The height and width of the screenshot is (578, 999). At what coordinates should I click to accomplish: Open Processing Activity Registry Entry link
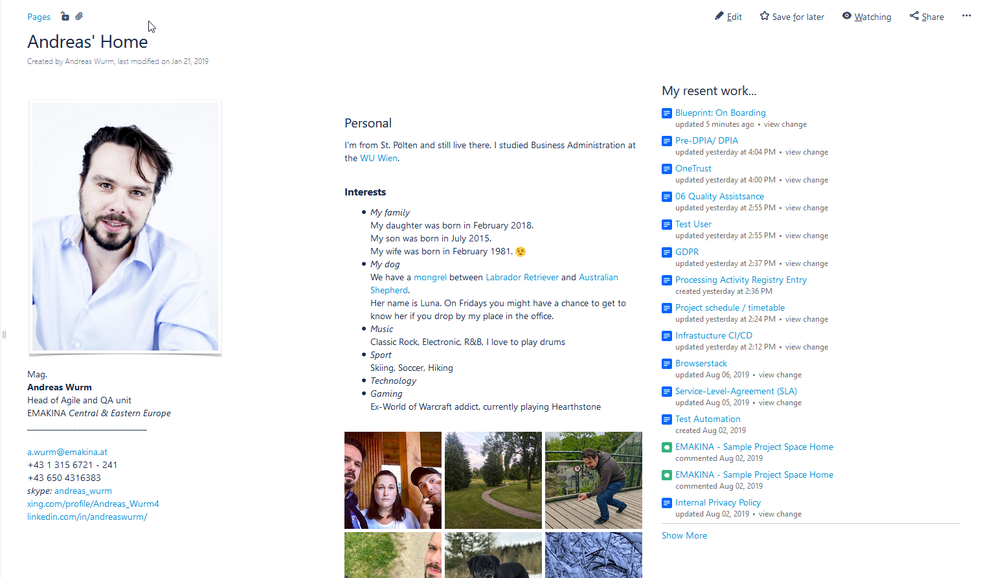(740, 280)
